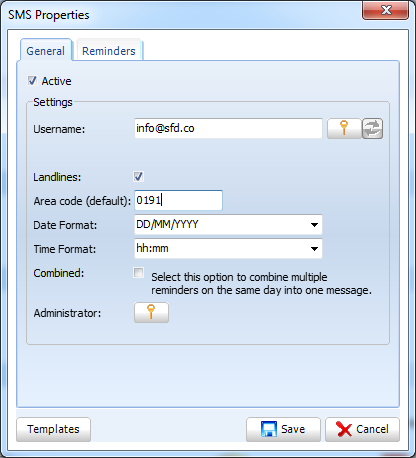Viewport: 416px width, 458px height.
Task: Switch to the Reminders tab
Action: (109, 51)
